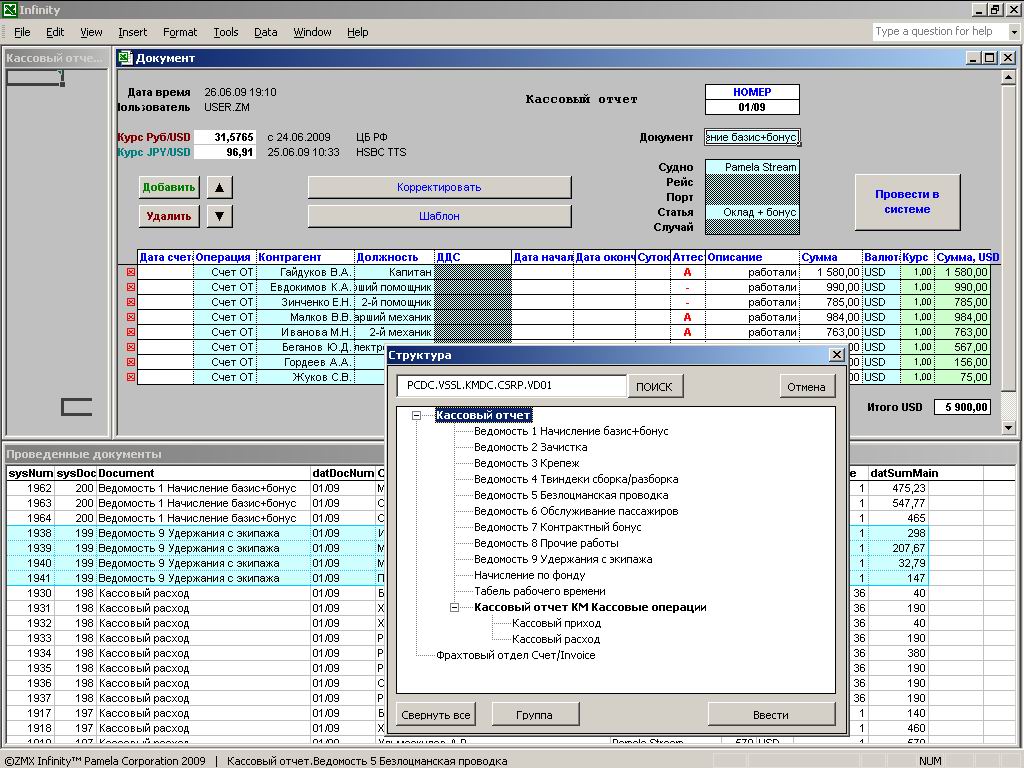Click red delete icon in Гайдуков В.А. row
This screenshot has height=768, width=1024.
131,272
